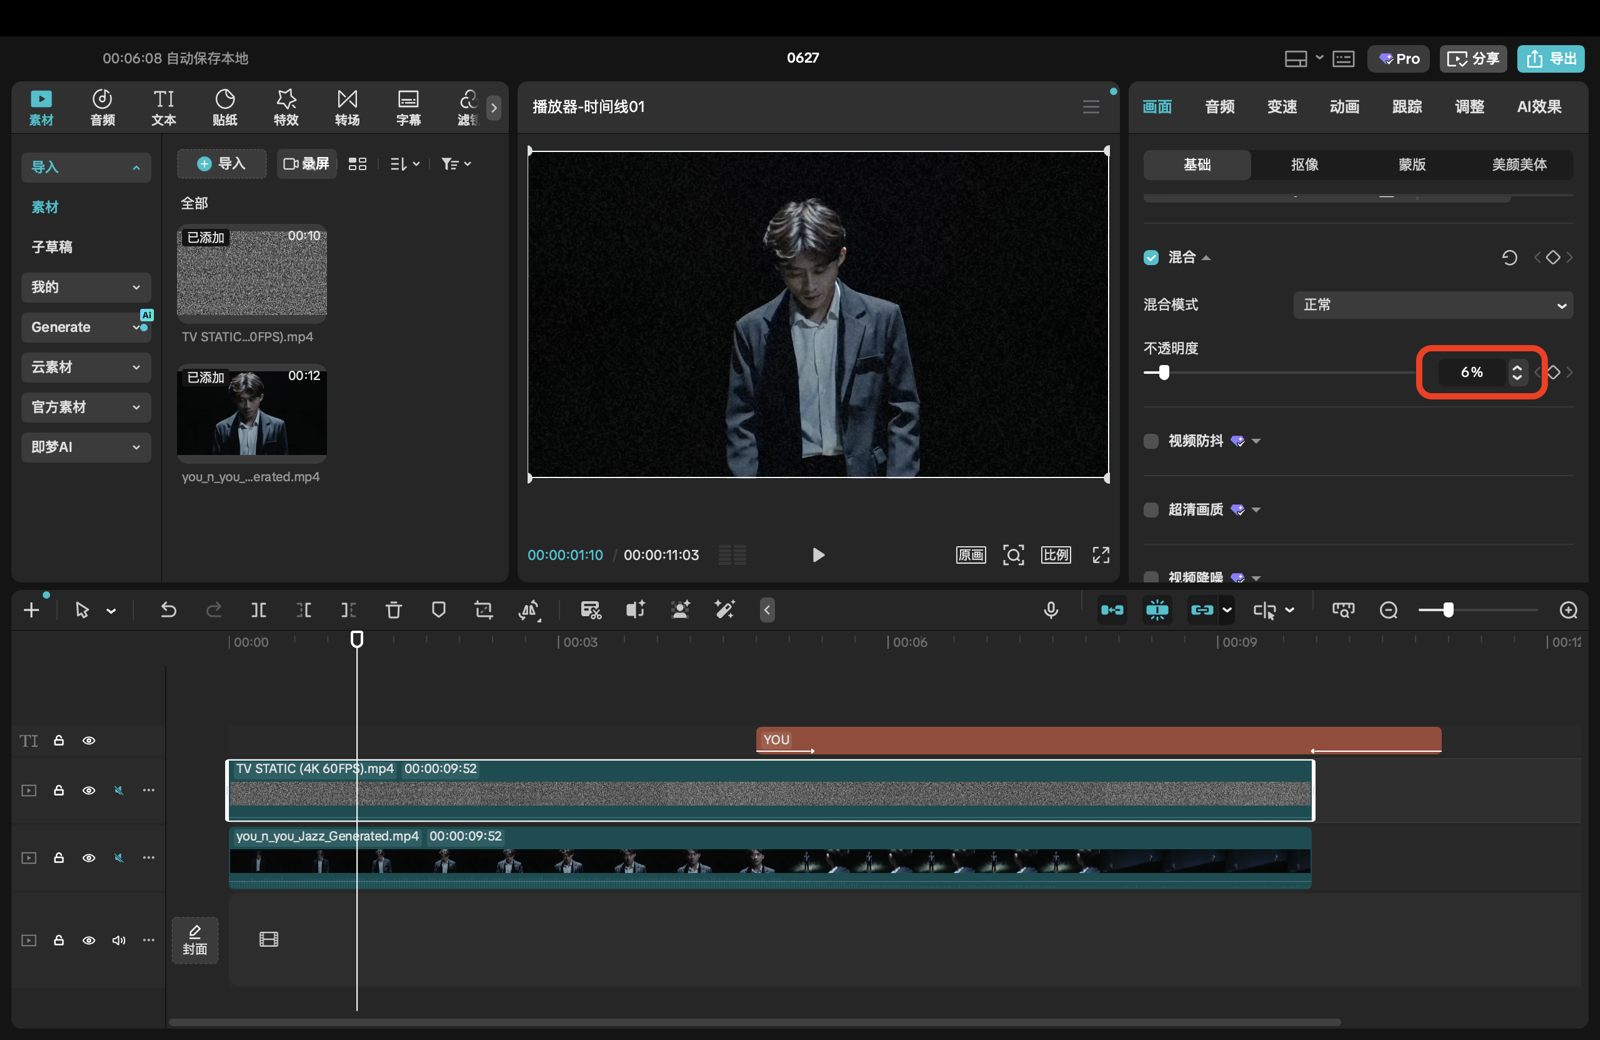Open the 蒙版 mask sub-tab

(1412, 165)
